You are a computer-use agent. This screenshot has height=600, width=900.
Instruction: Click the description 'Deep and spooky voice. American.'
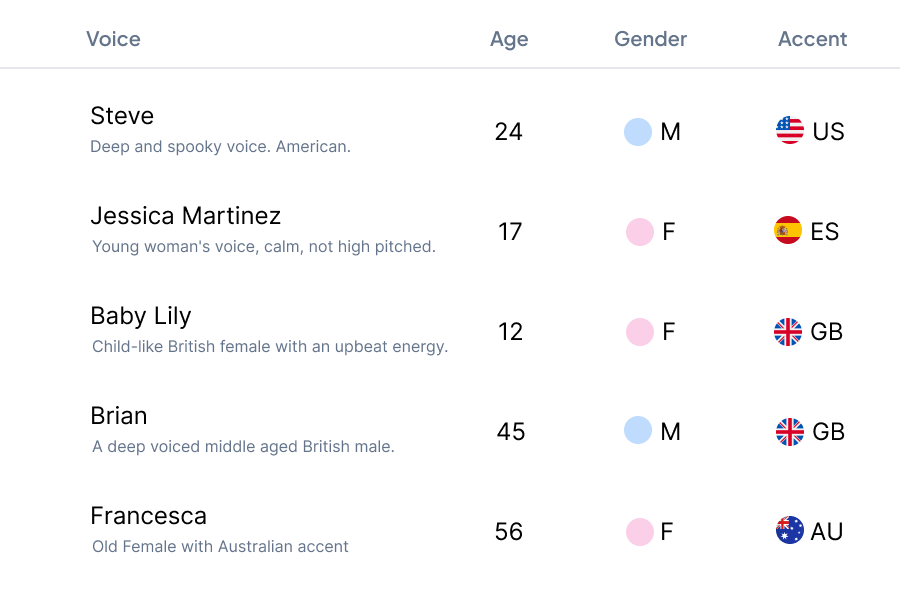(x=220, y=147)
